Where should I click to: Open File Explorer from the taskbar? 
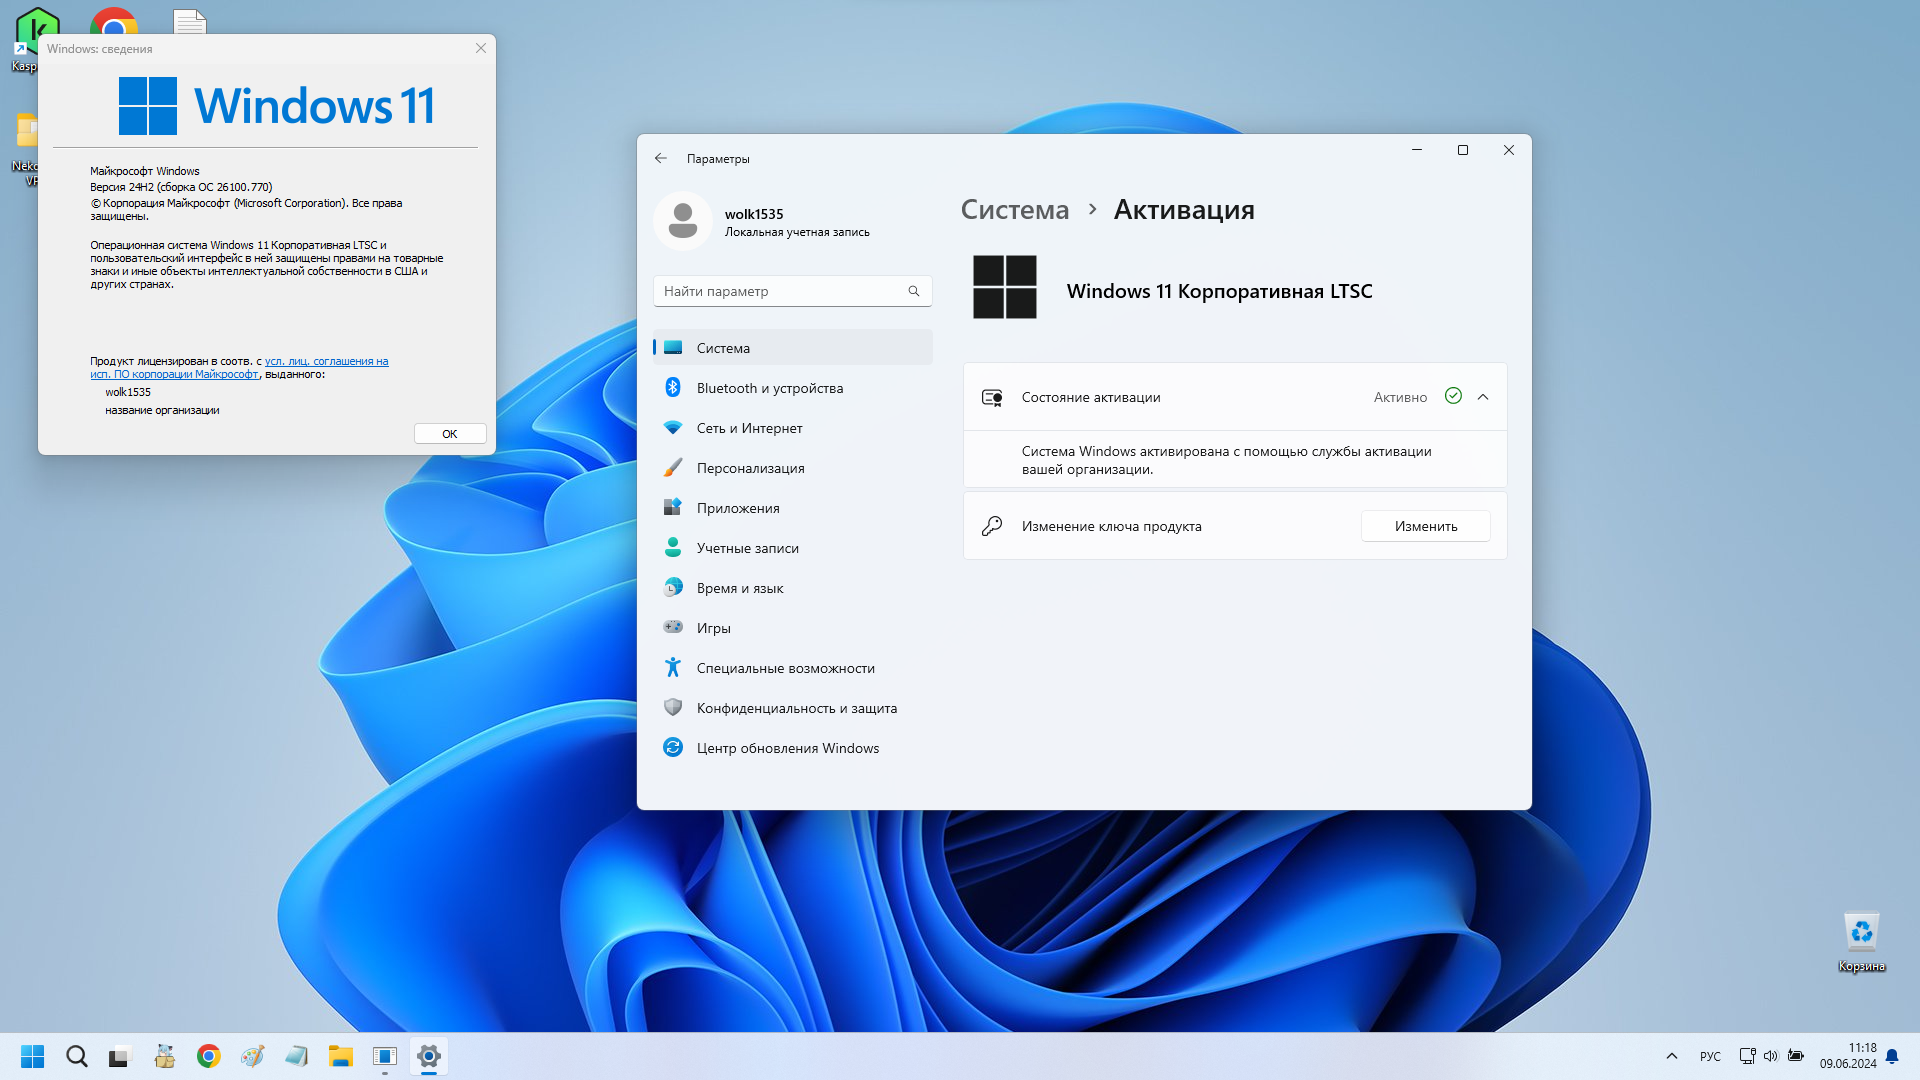click(340, 1056)
